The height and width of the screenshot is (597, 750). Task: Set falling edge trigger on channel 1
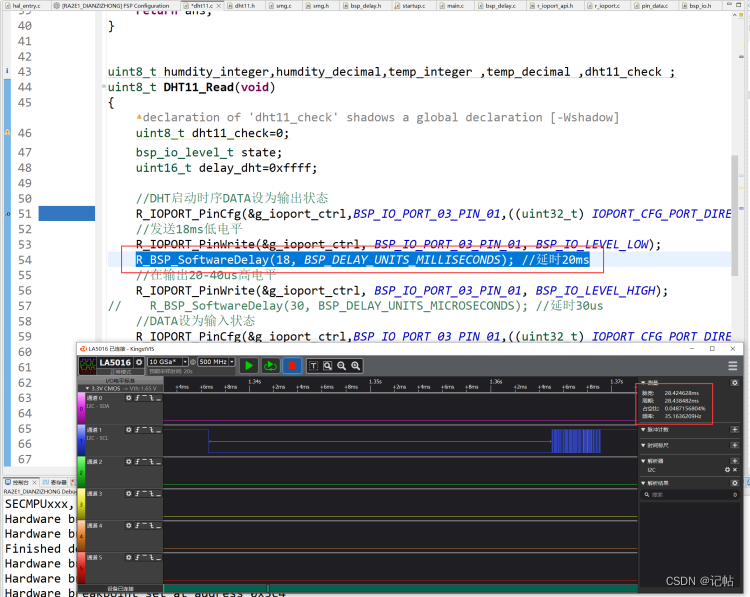coord(151,430)
